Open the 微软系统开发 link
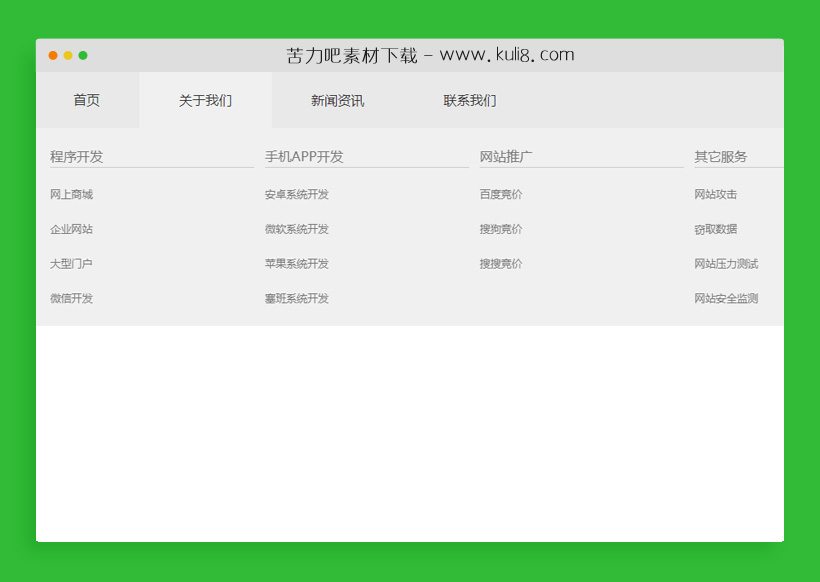 [x=296, y=229]
